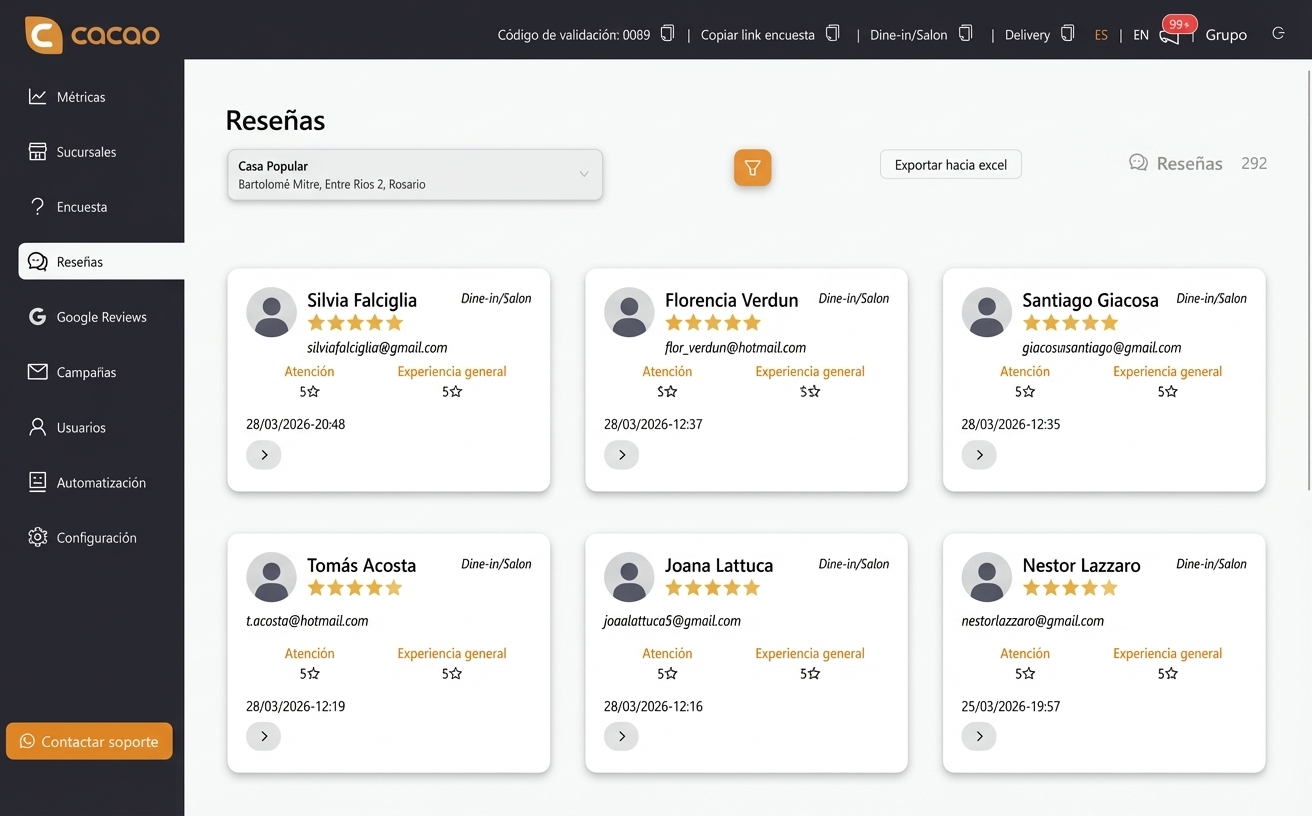
Task: Click Santiago Giacosa's avatar thumbnail
Action: (x=986, y=311)
